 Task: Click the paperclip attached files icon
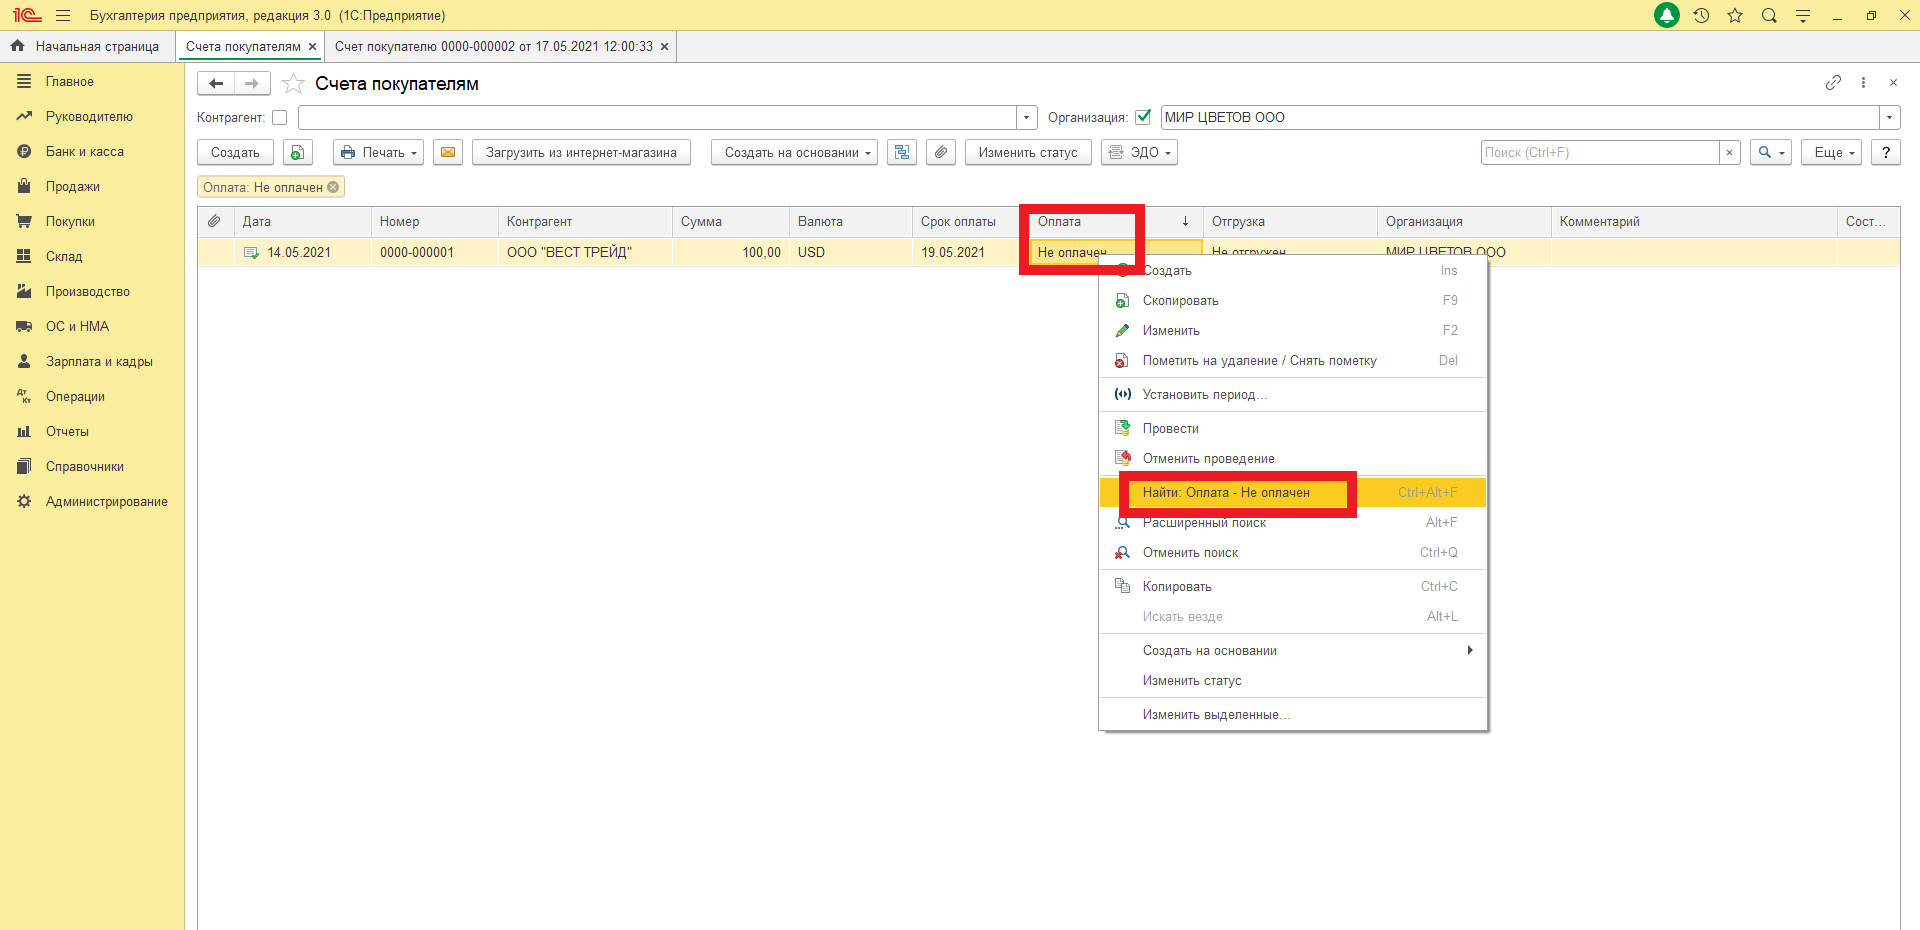click(x=940, y=152)
